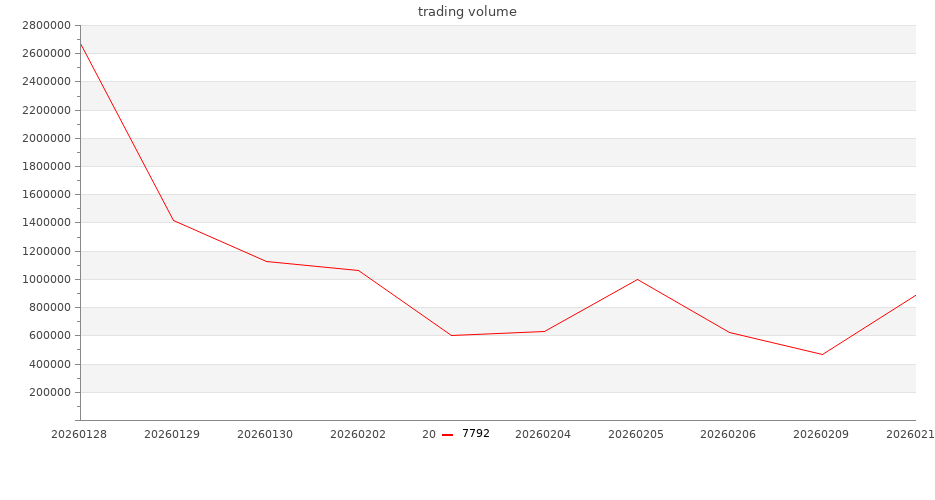
Task: Click the line's data point at 20260130
Action: [266, 261]
